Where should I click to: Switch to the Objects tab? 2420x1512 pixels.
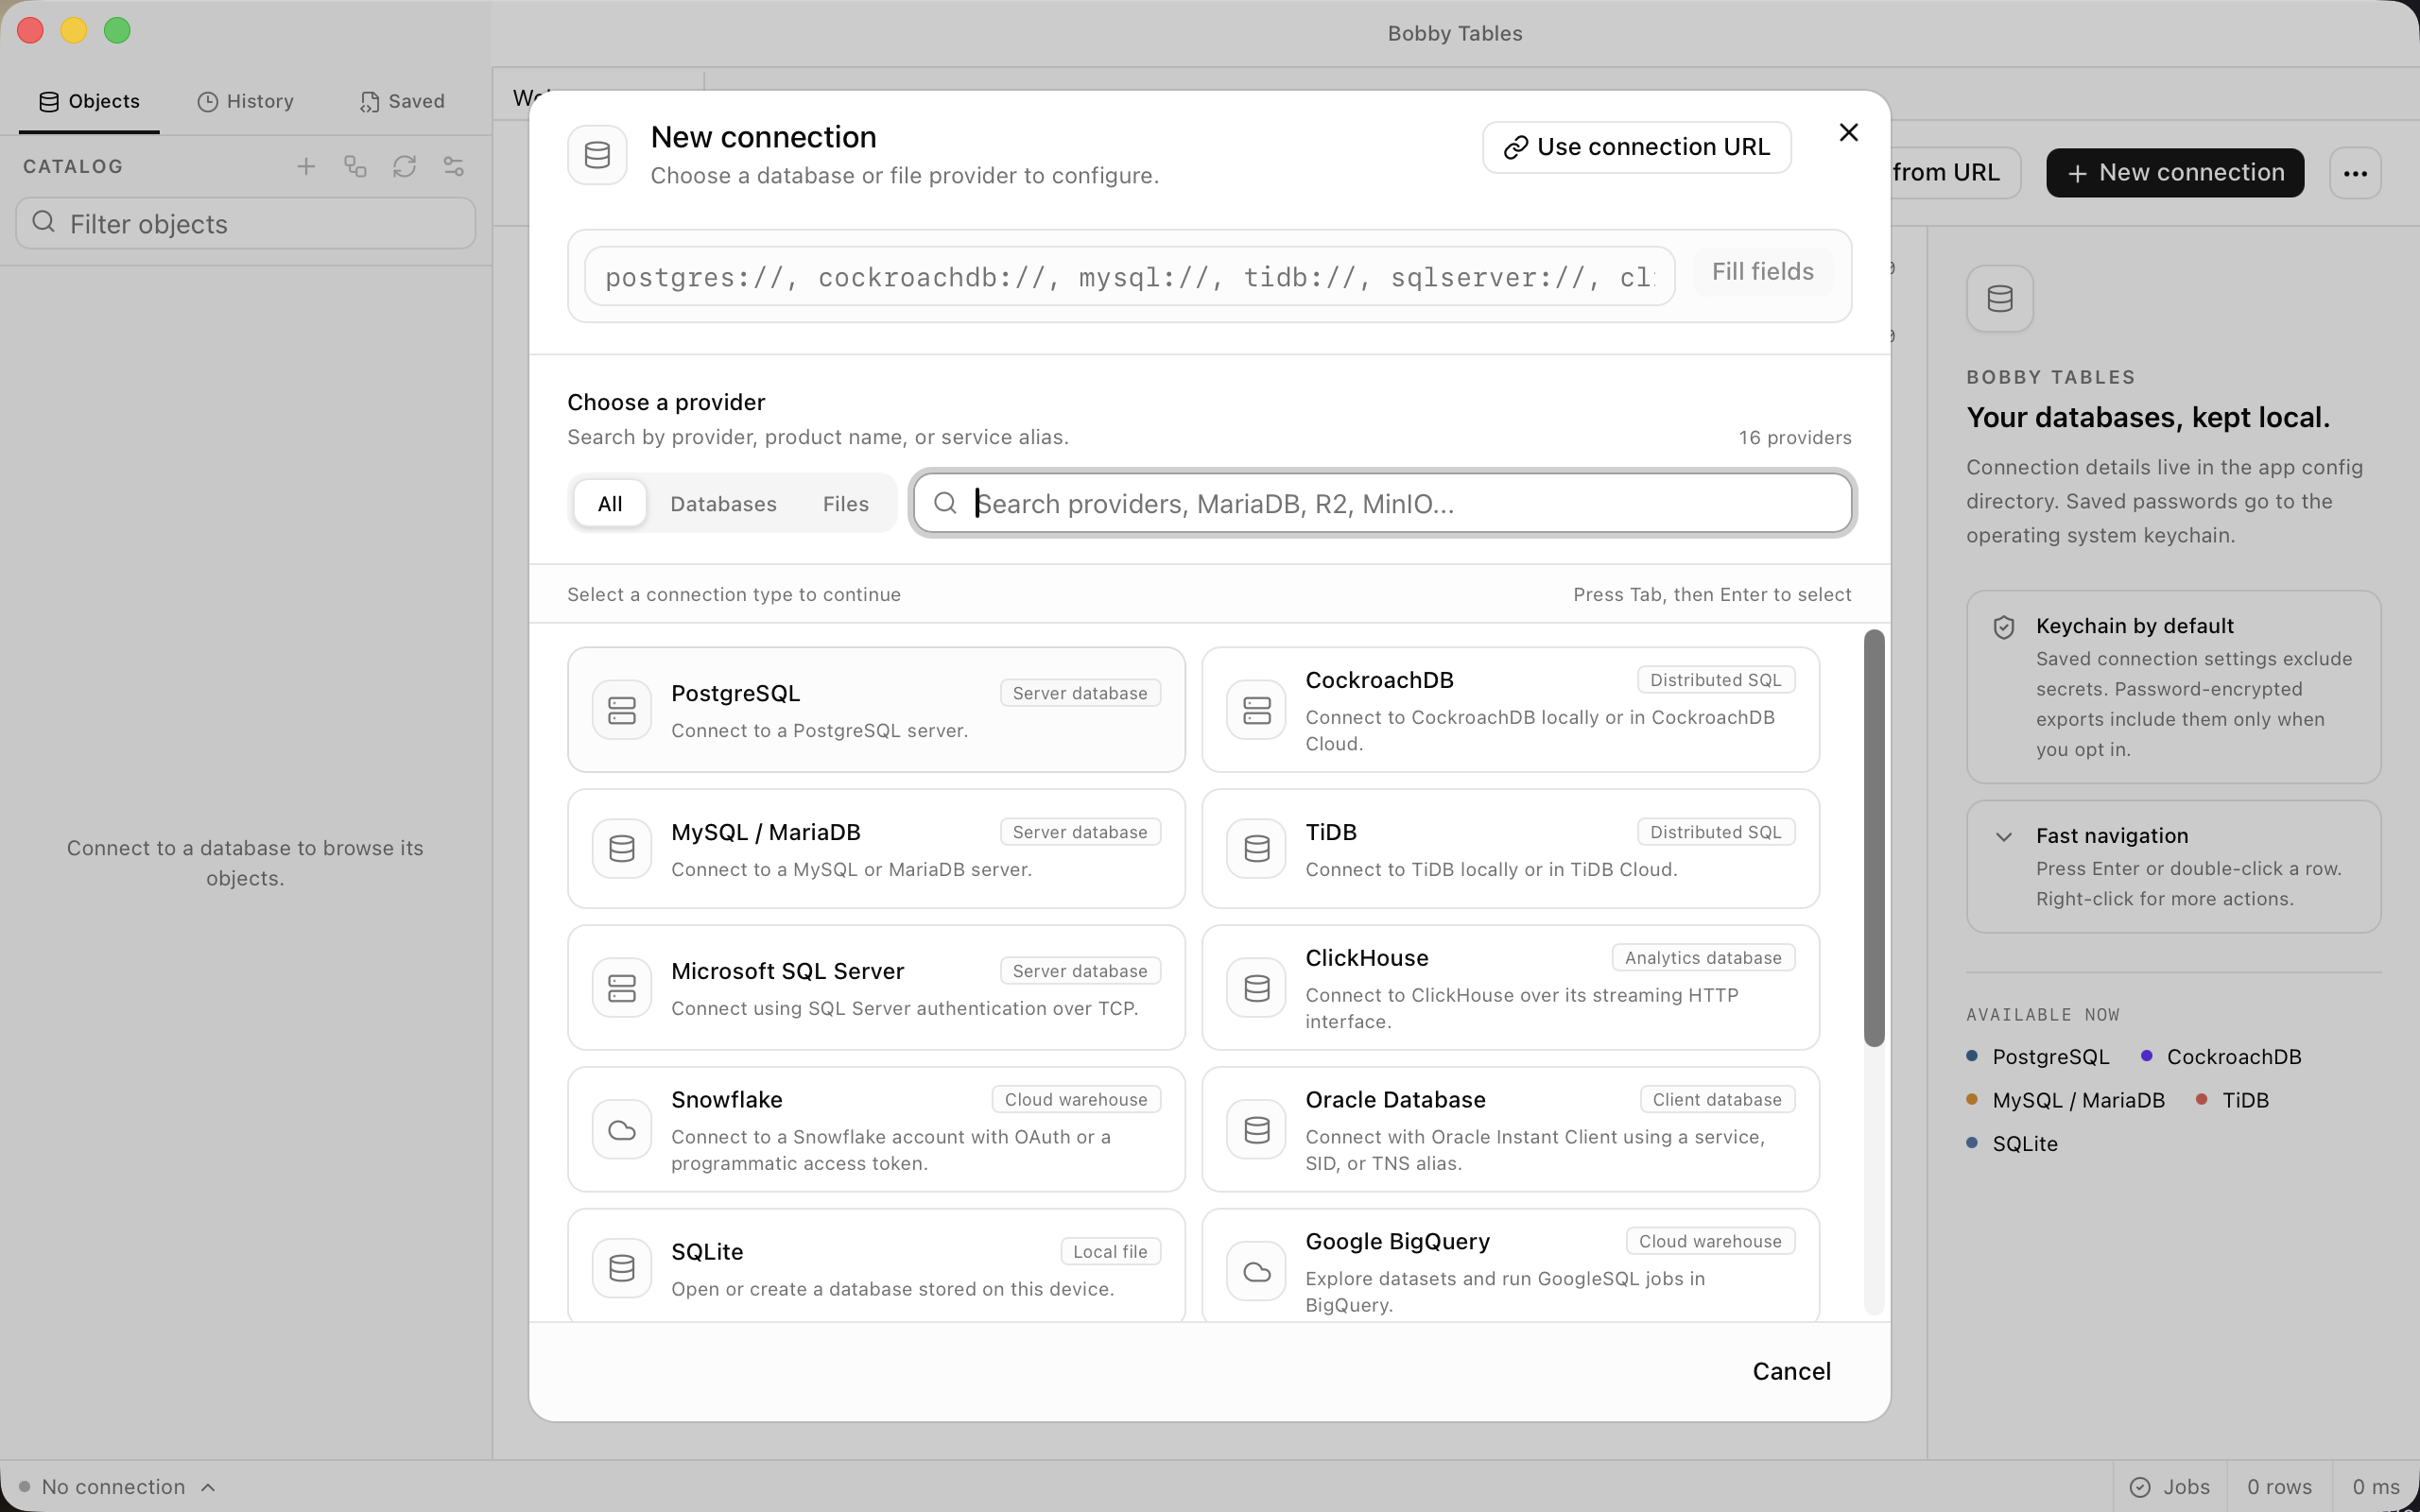(89, 101)
